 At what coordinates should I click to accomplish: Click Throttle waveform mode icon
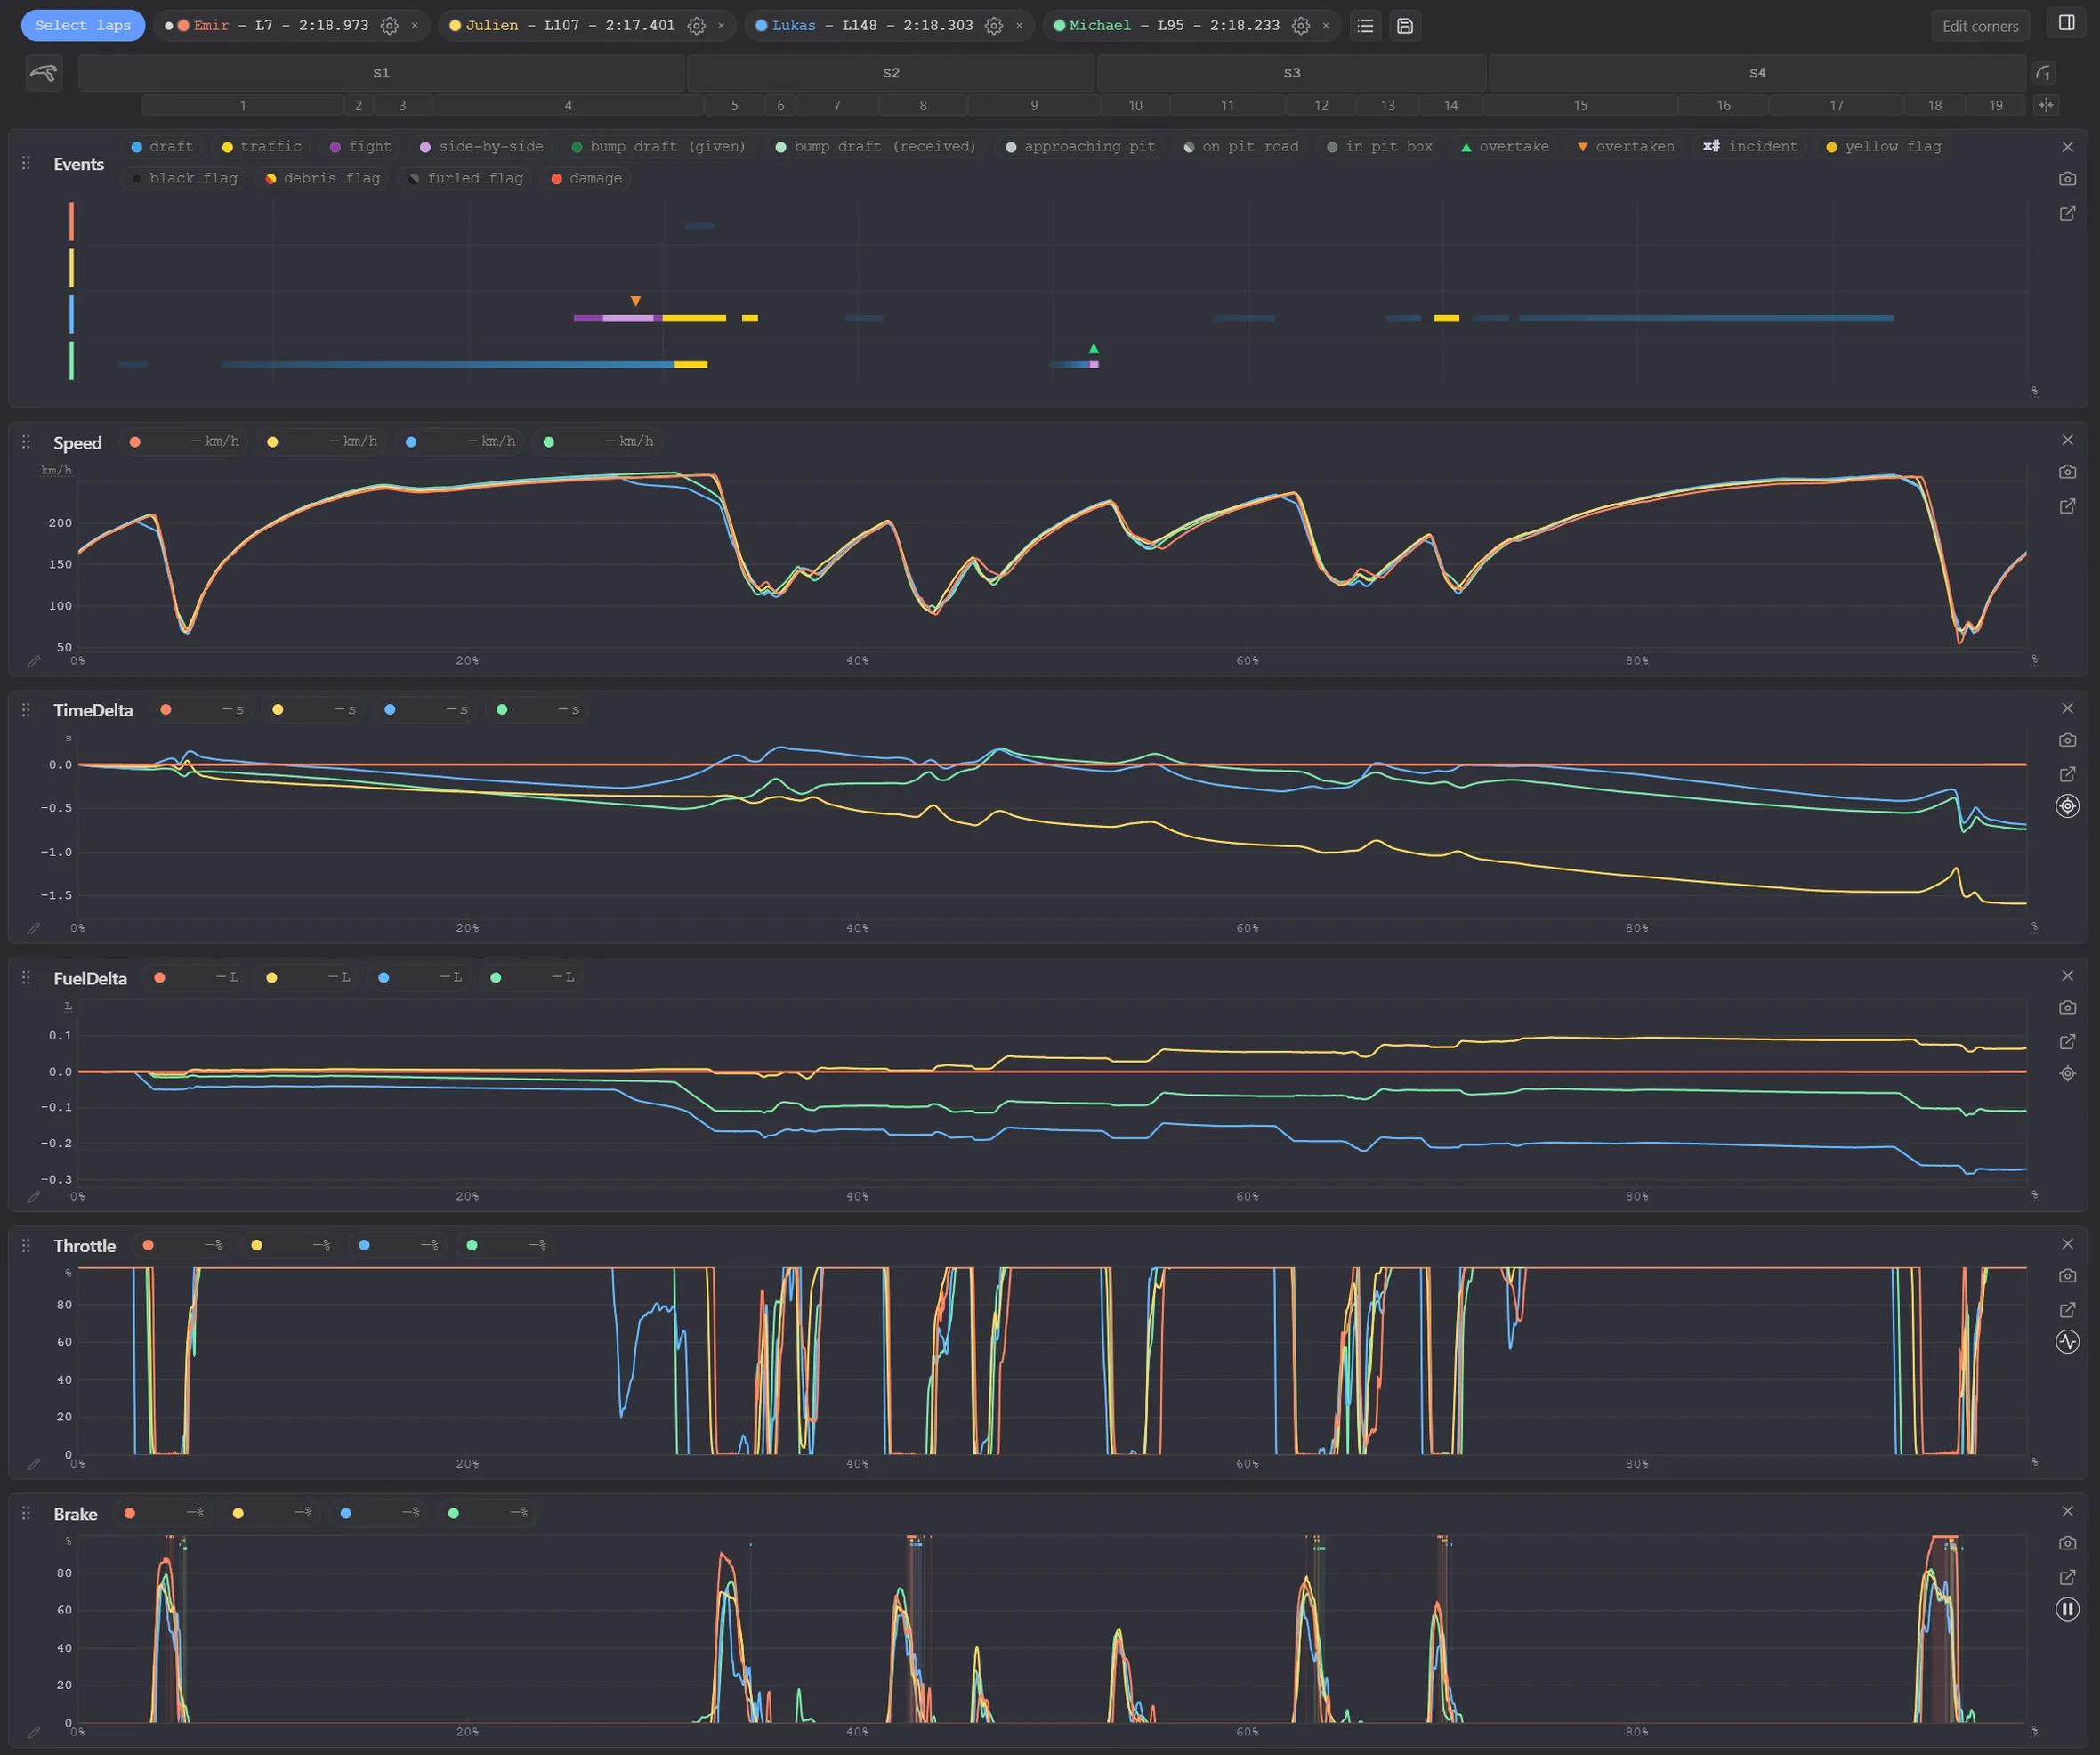coord(2067,1342)
